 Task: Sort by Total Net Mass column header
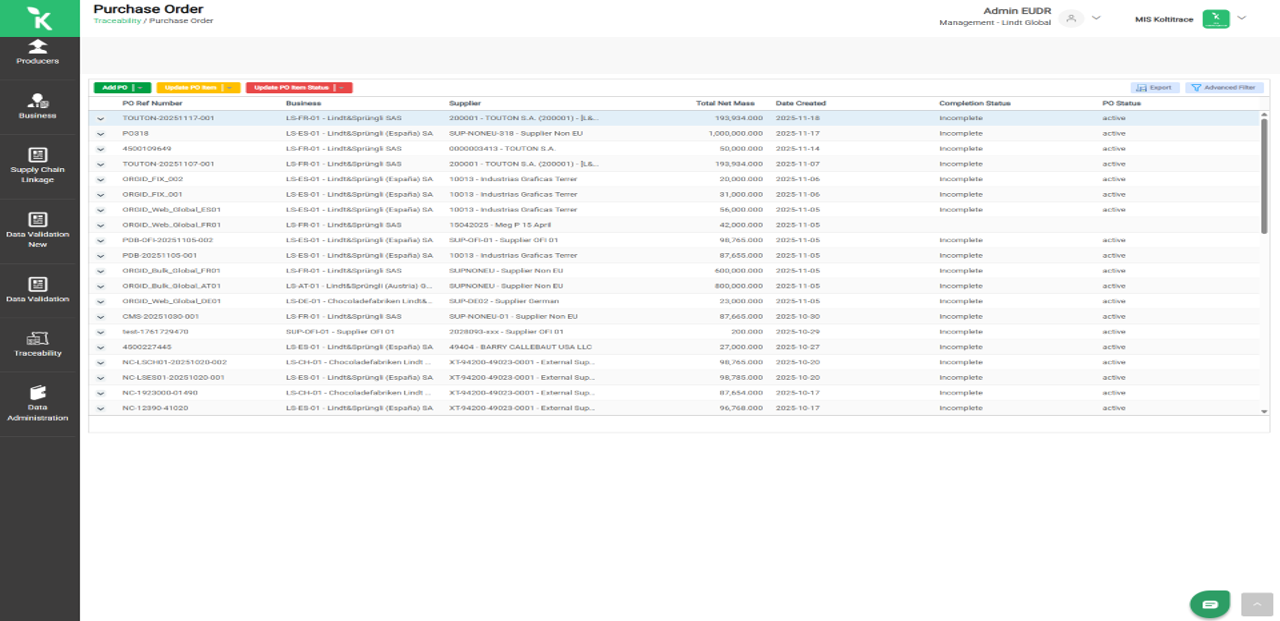pos(725,103)
